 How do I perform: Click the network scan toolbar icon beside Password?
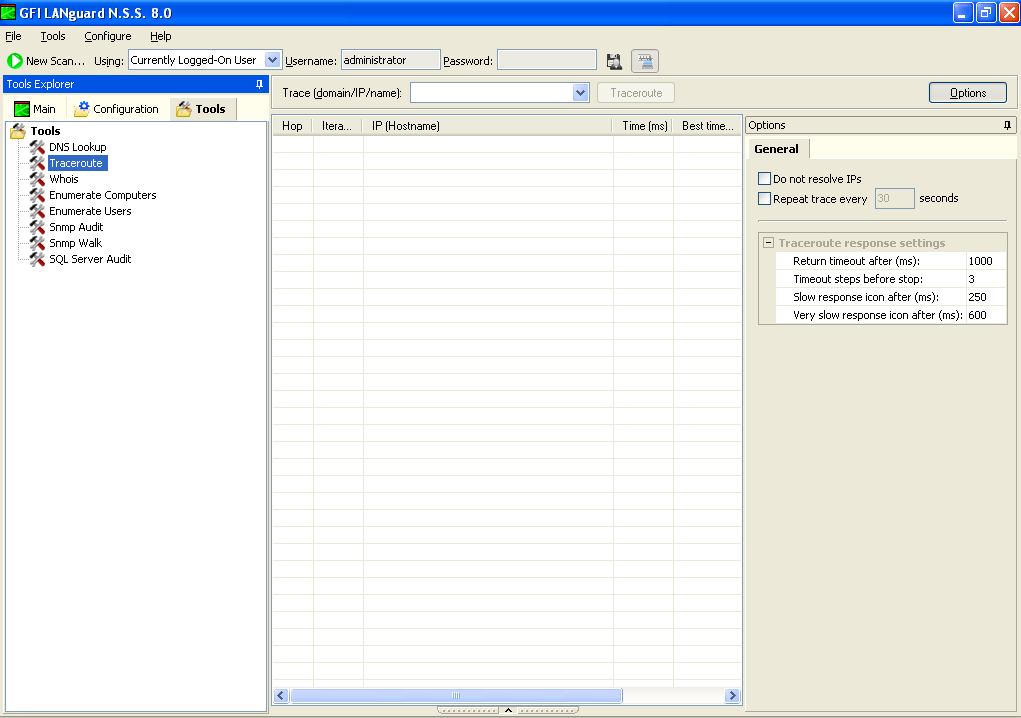645,61
